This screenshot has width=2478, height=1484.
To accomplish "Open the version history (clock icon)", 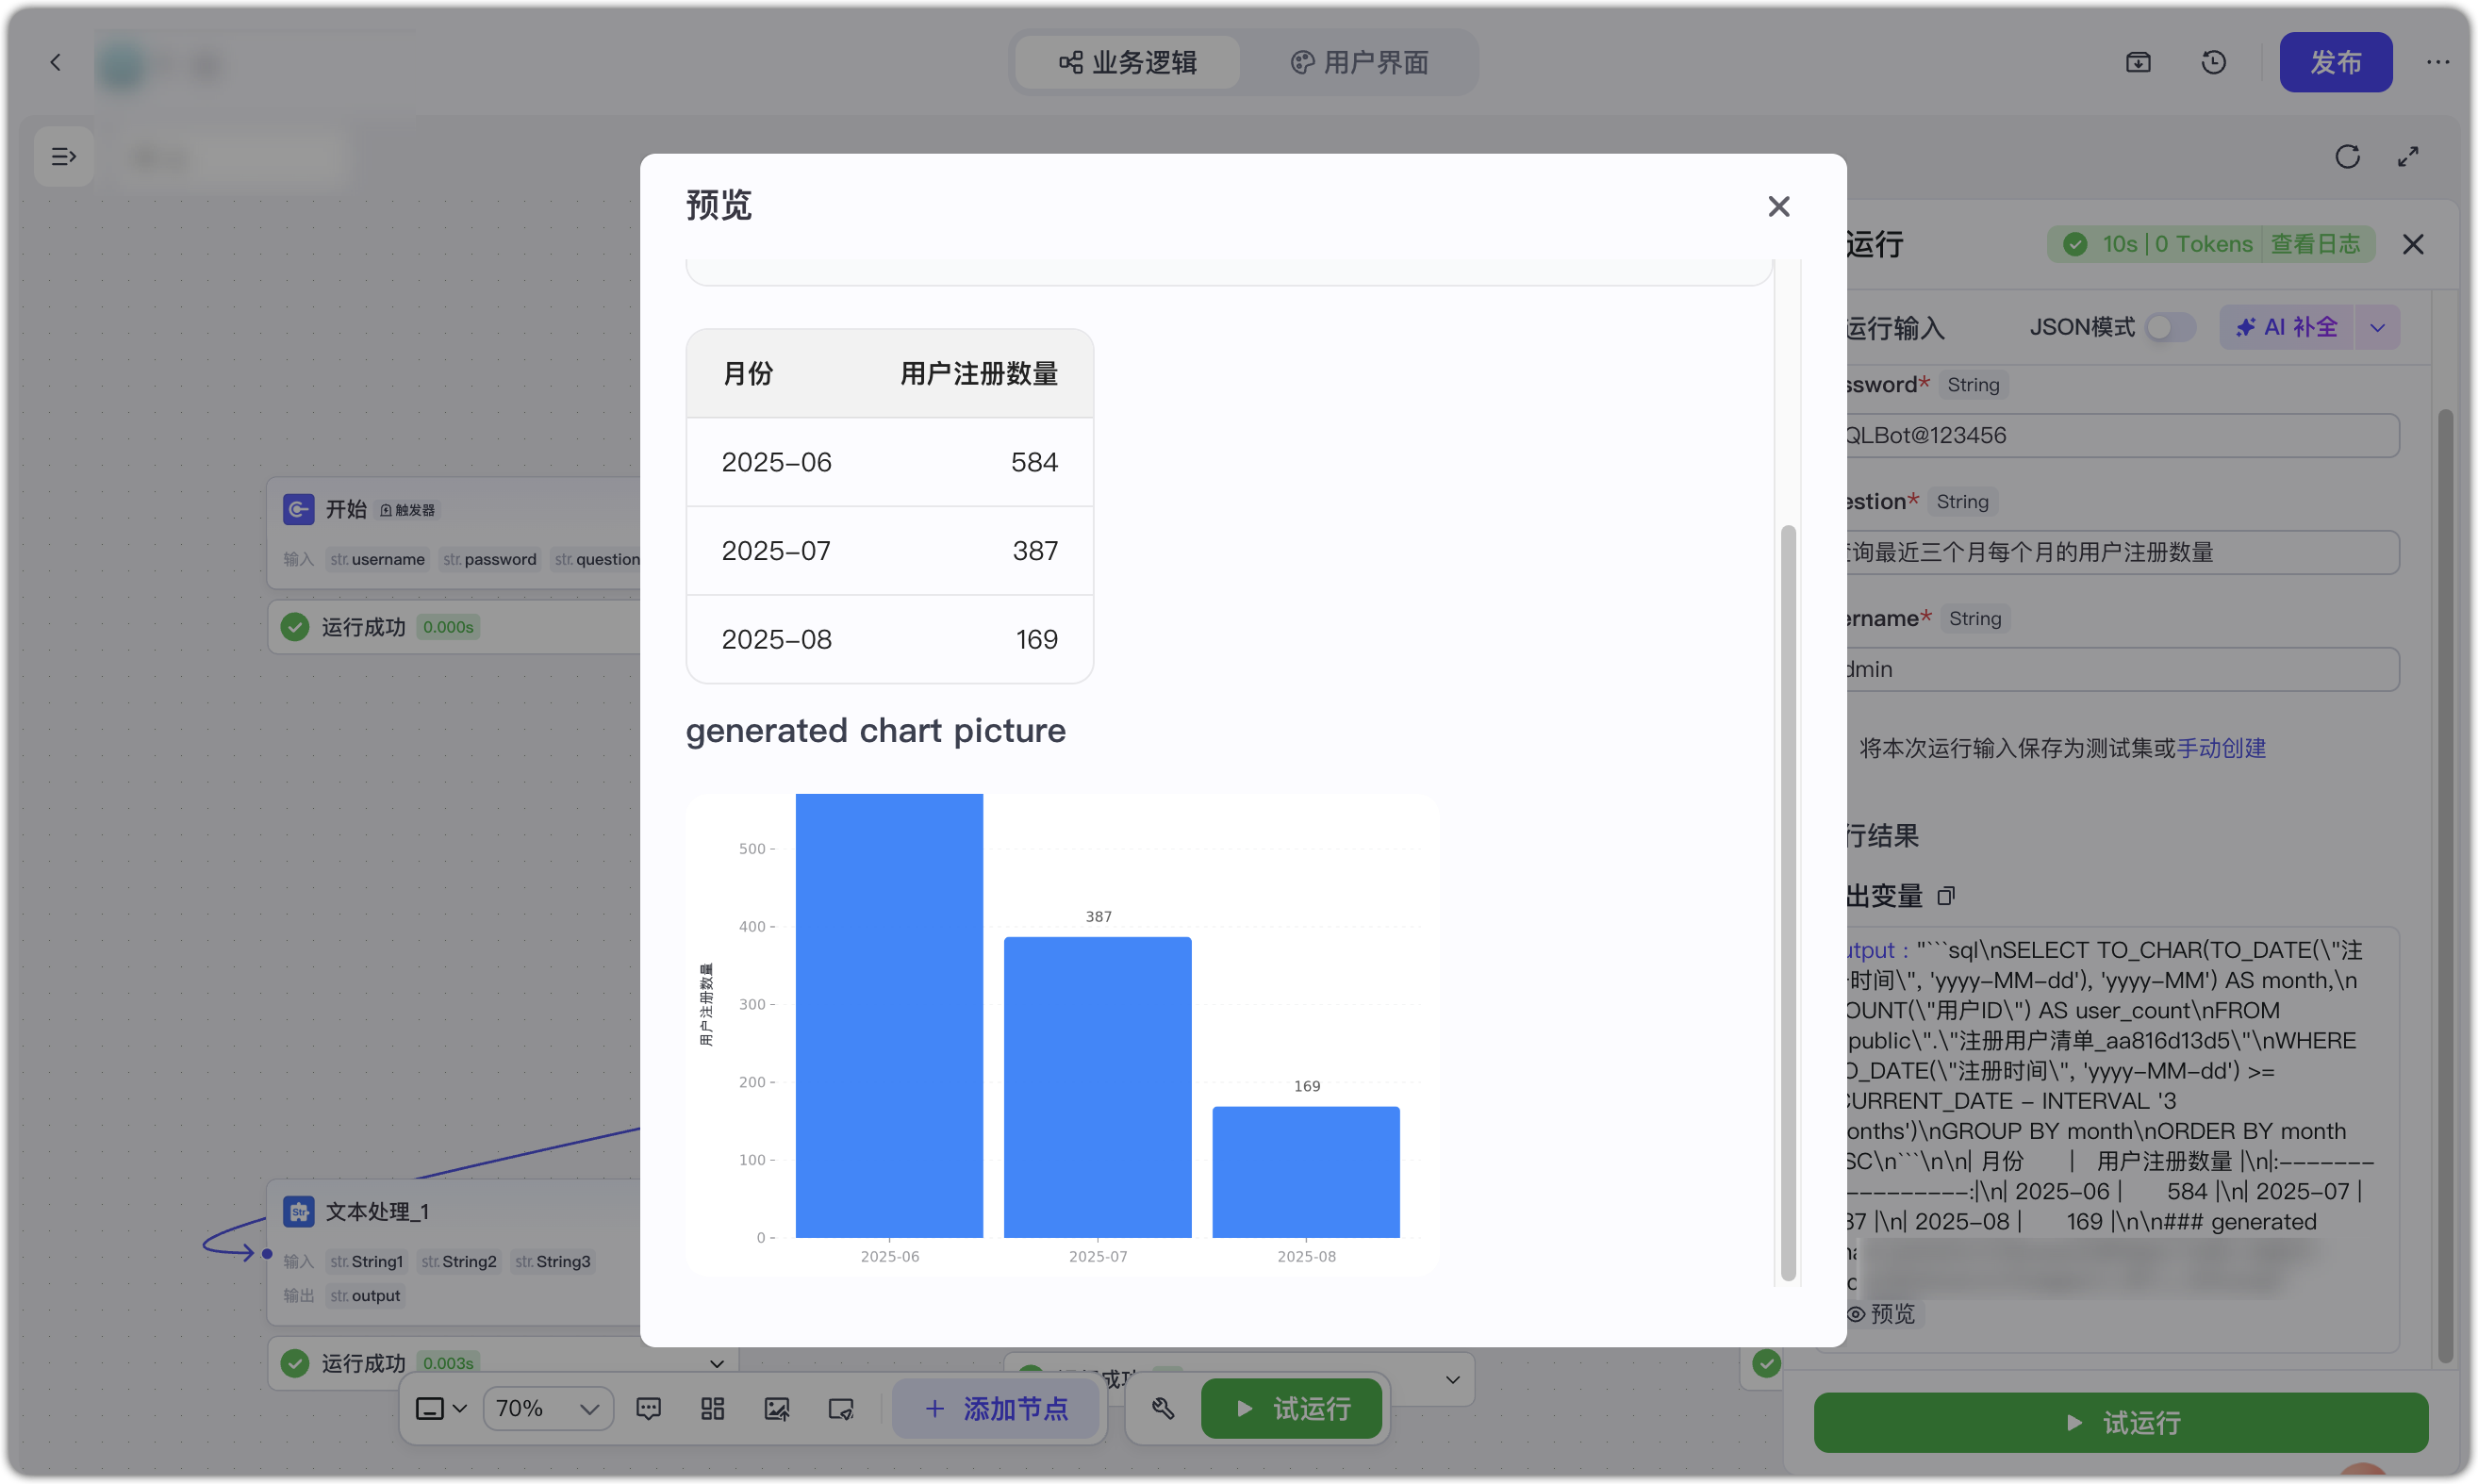I will (2213, 62).
